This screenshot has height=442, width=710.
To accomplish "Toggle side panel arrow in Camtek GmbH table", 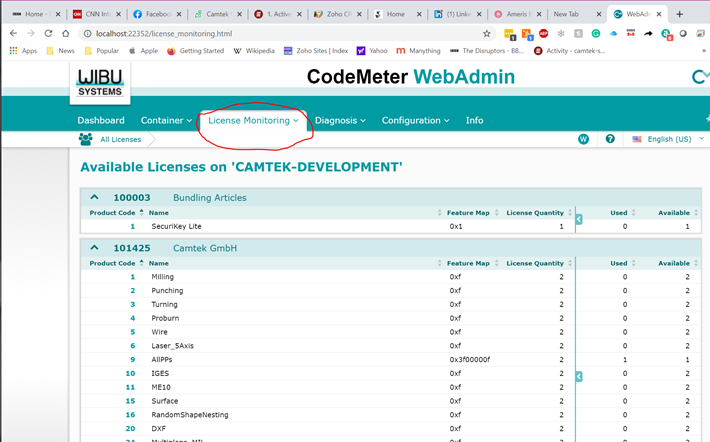I will point(578,375).
